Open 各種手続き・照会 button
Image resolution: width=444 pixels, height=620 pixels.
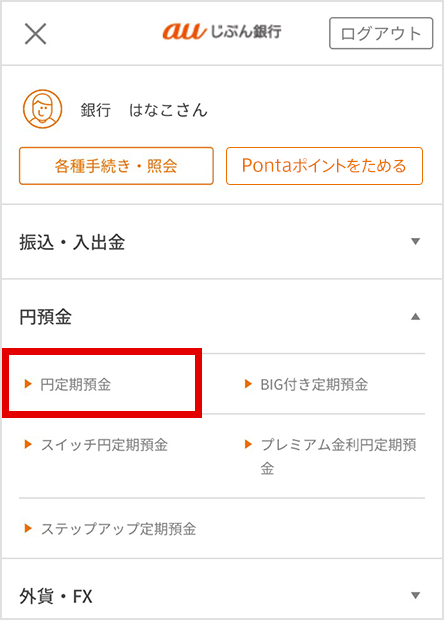(x=116, y=166)
